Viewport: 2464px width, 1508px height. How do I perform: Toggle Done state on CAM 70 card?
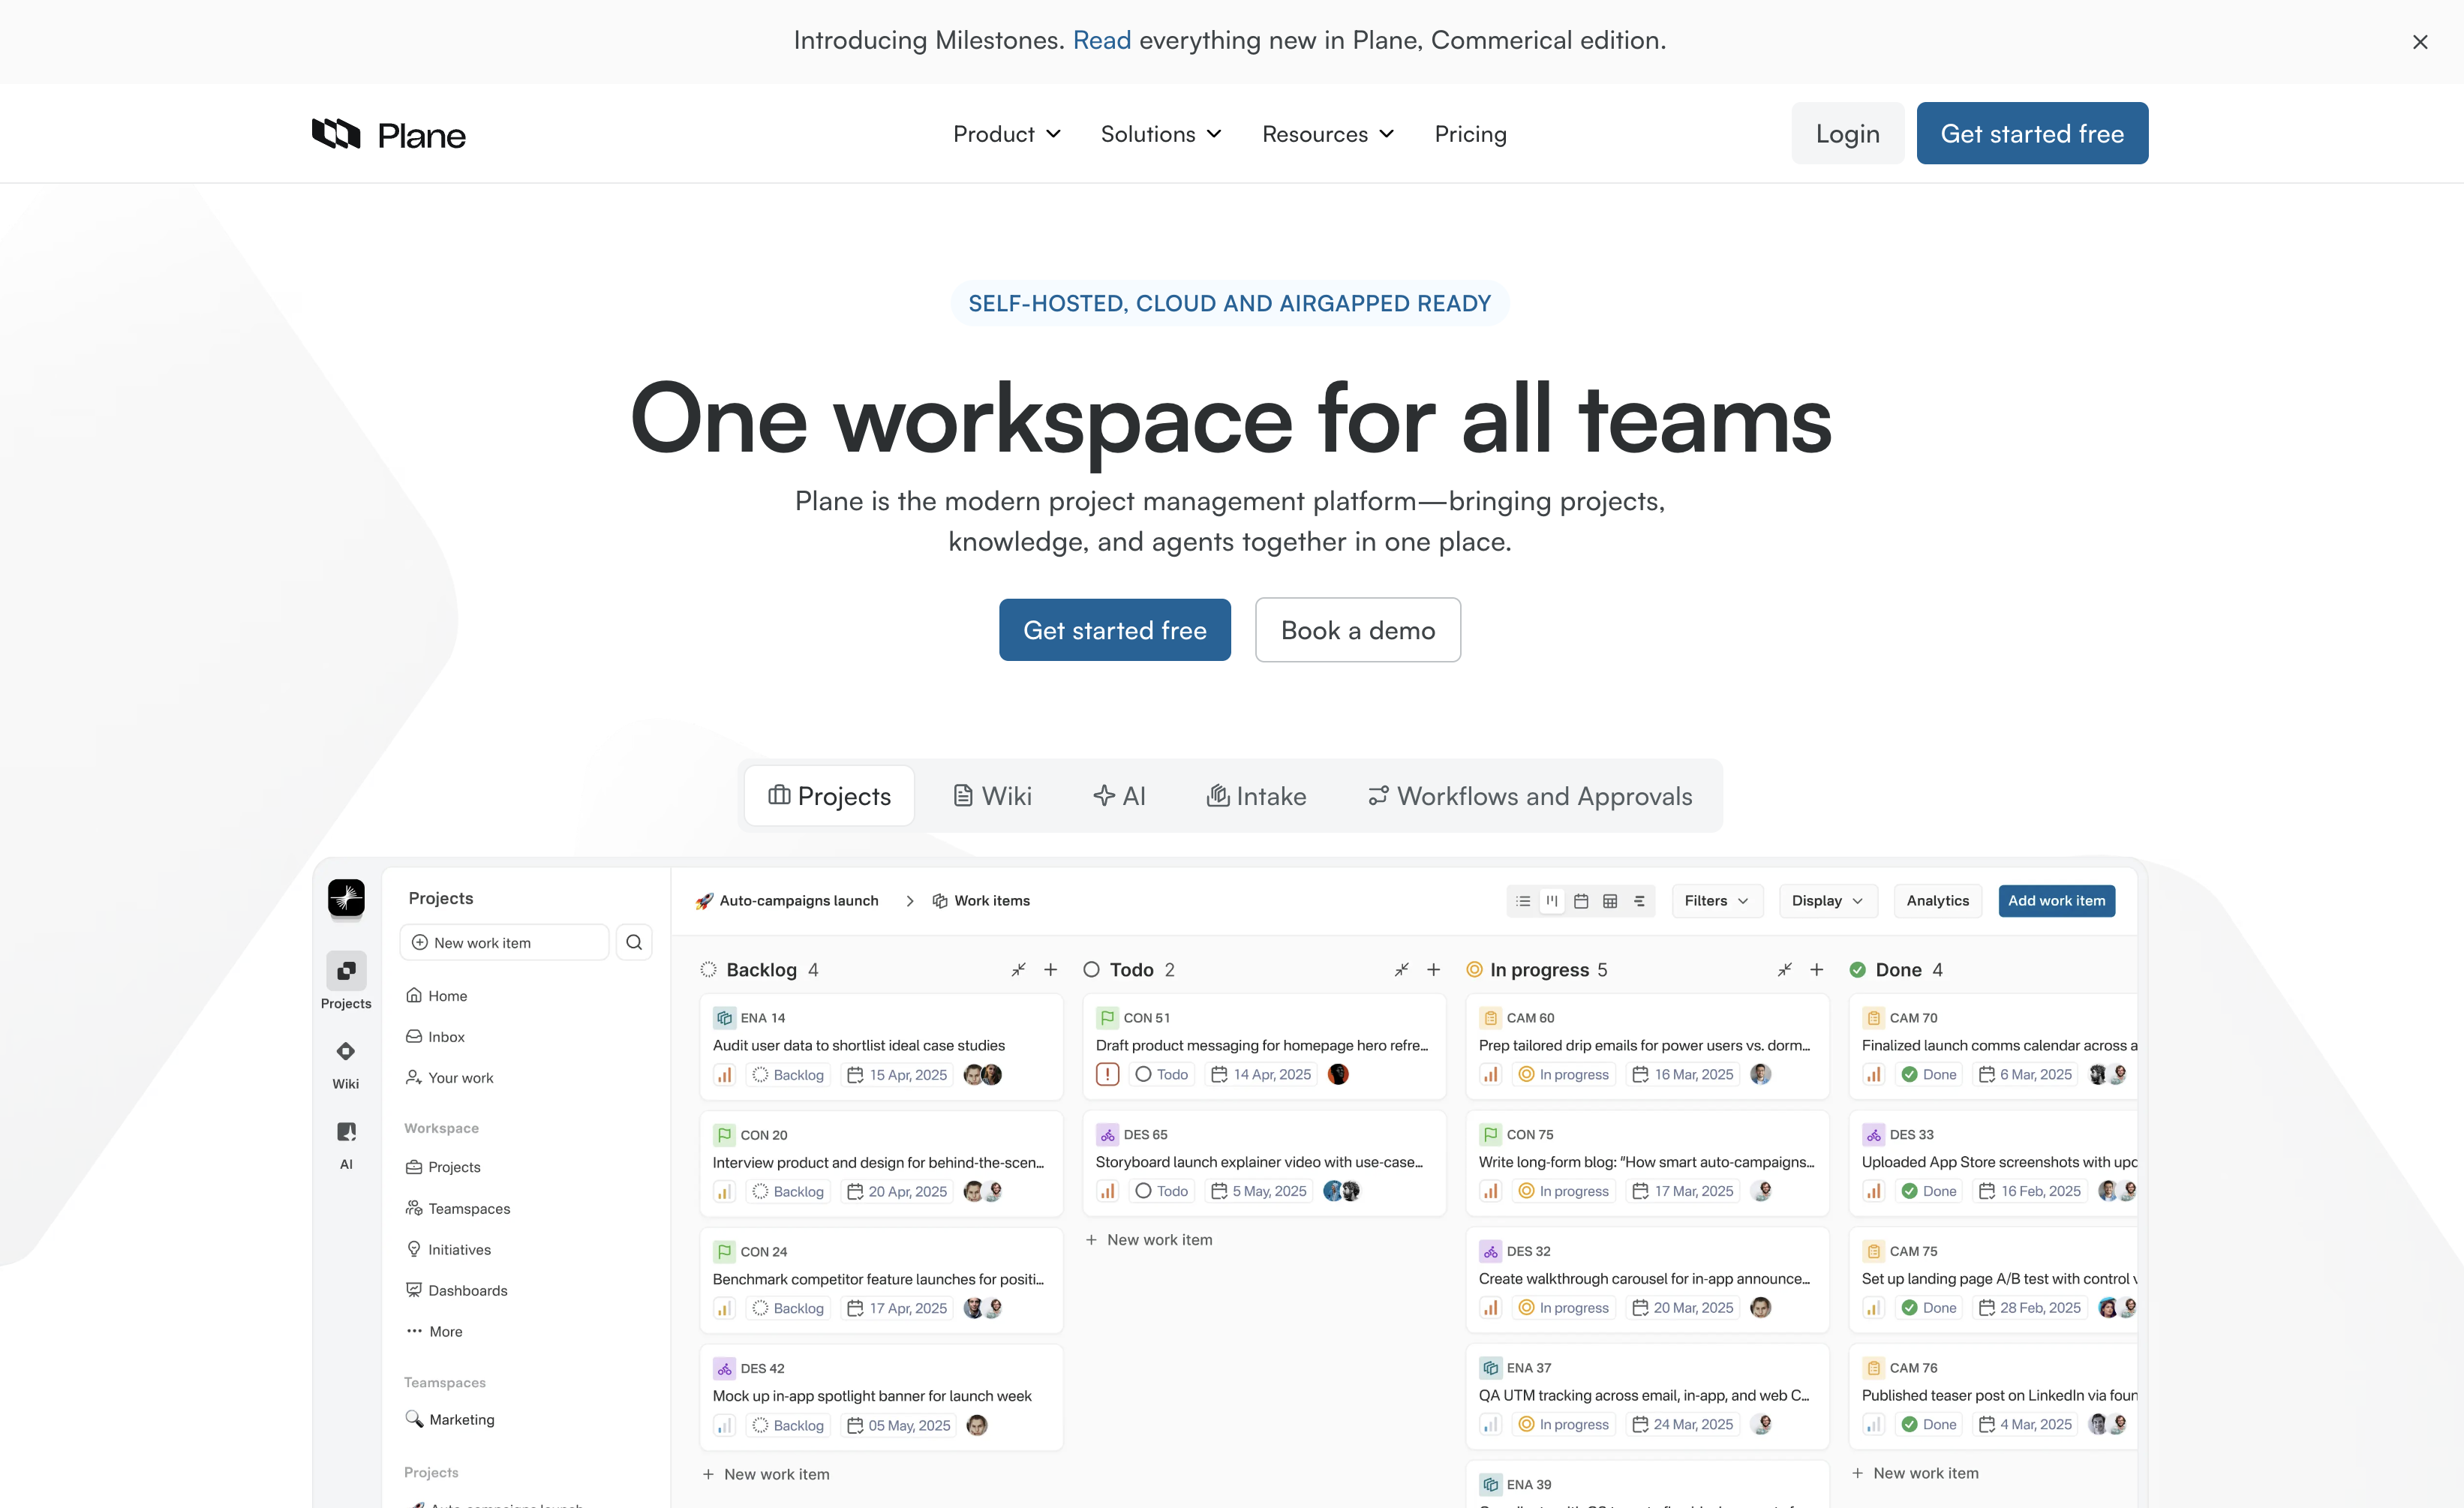pyautogui.click(x=1929, y=1074)
